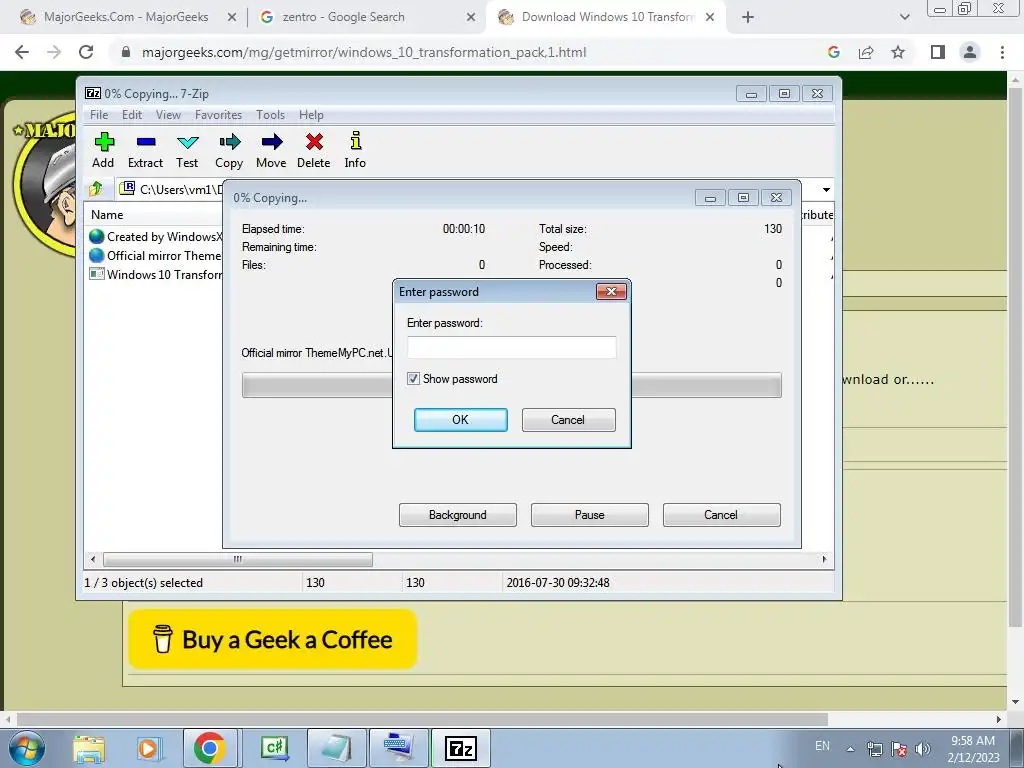The height and width of the screenshot is (768, 1024).
Task: Reload the page in Chrome
Action: 86,52
